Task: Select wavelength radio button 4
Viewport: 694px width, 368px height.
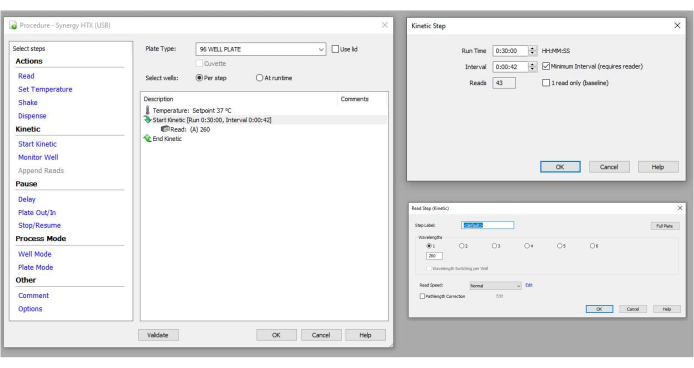Action: point(527,246)
